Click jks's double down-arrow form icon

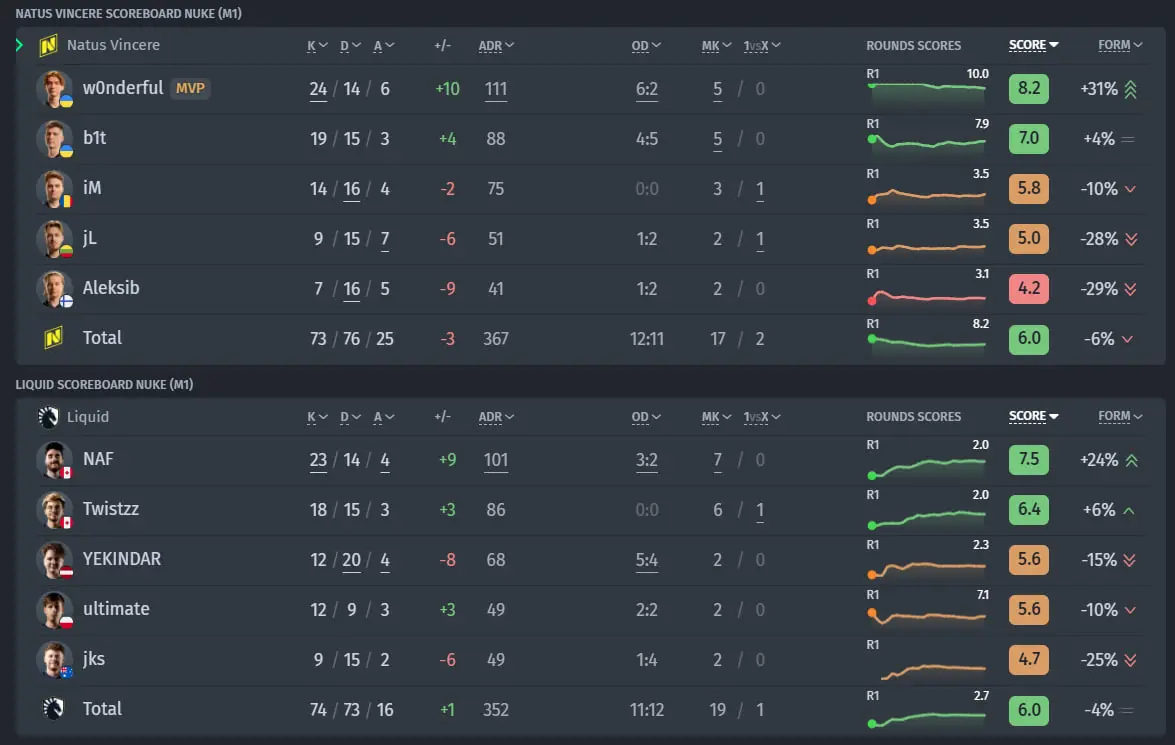click(x=1131, y=660)
